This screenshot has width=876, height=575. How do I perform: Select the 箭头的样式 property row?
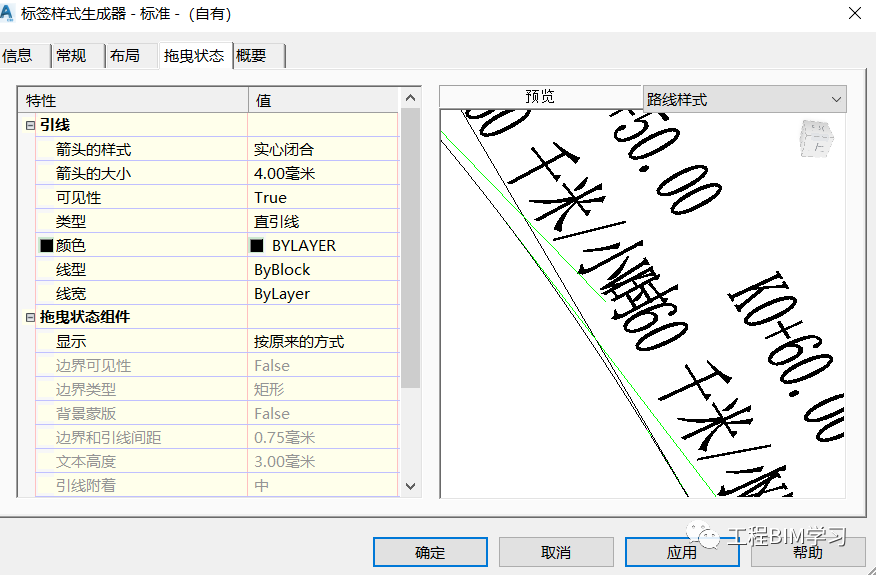click(x=217, y=149)
